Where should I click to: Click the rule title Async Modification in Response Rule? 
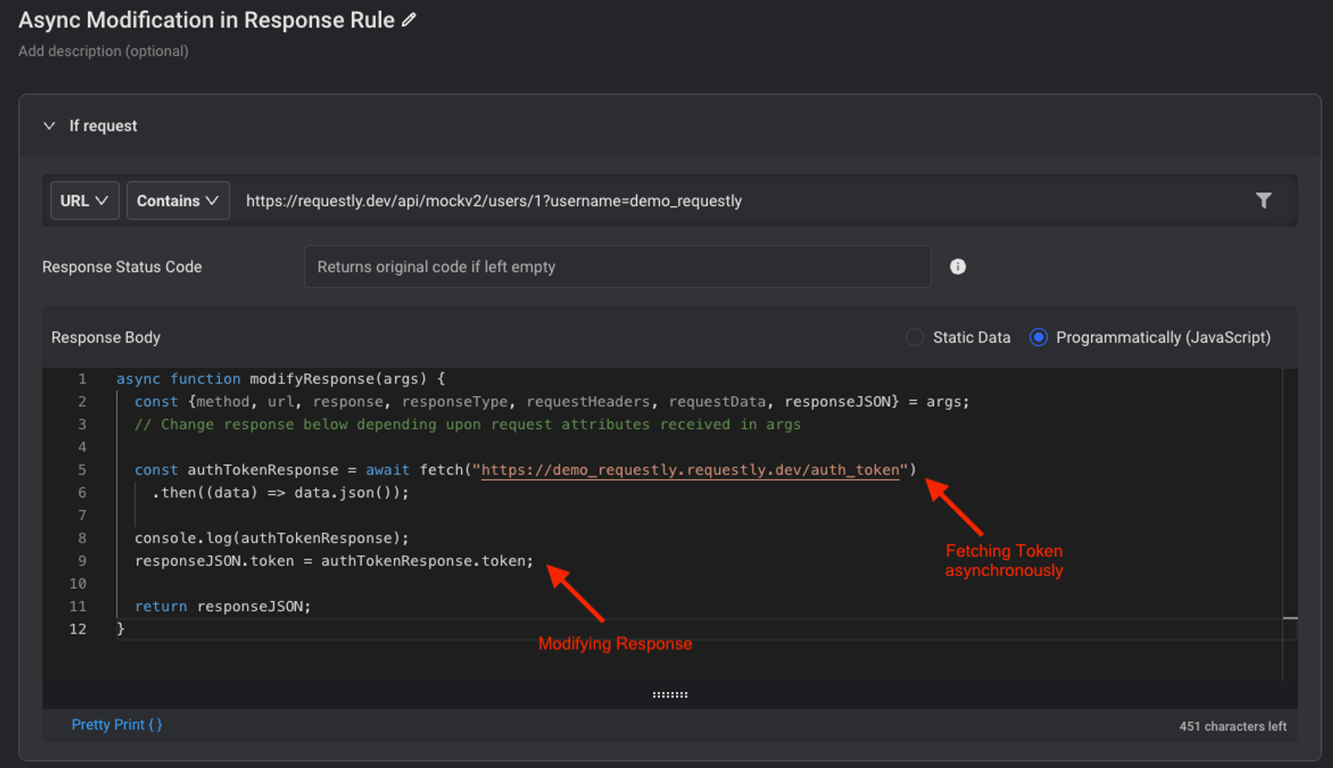pyautogui.click(x=205, y=19)
